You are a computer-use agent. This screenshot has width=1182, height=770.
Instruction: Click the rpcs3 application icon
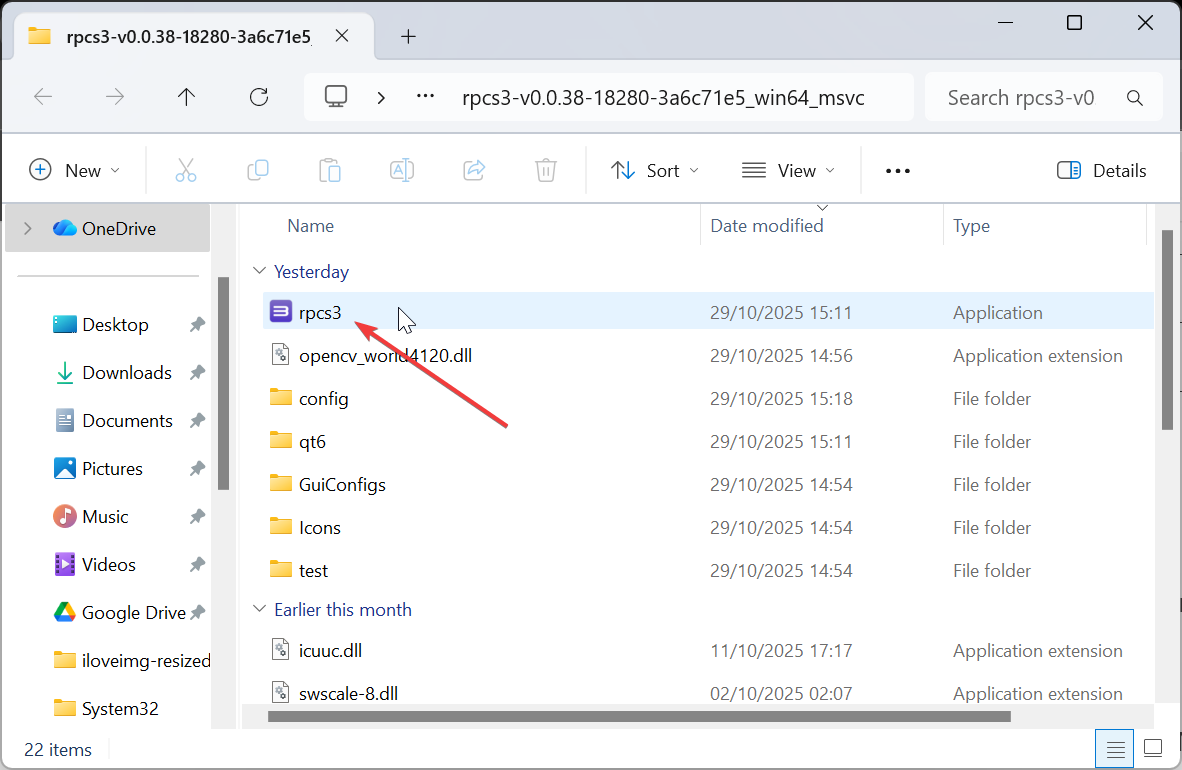(280, 311)
